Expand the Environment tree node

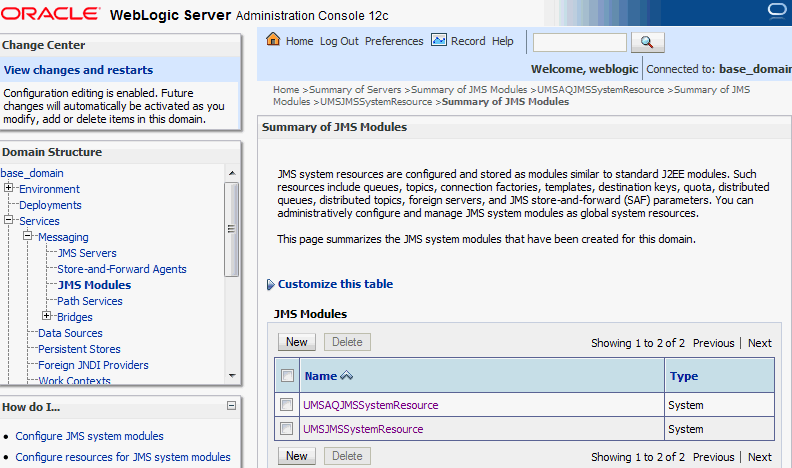click(9, 188)
